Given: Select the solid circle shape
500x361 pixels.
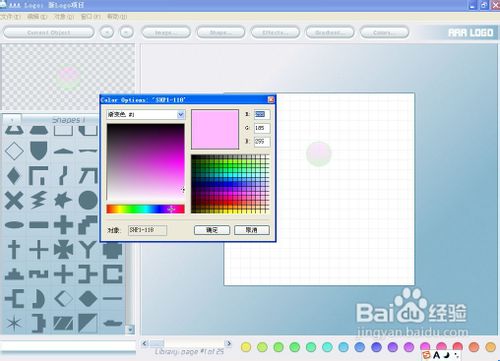Looking at the screenshot, I should click(x=88, y=200).
